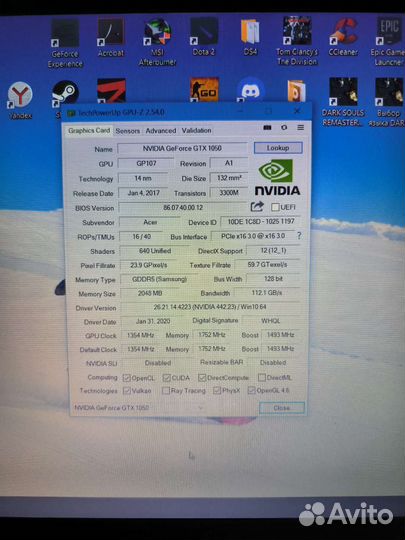Click the Memory Type value GDDR5 (Samsung)
The height and width of the screenshot is (540, 405).
159,279
